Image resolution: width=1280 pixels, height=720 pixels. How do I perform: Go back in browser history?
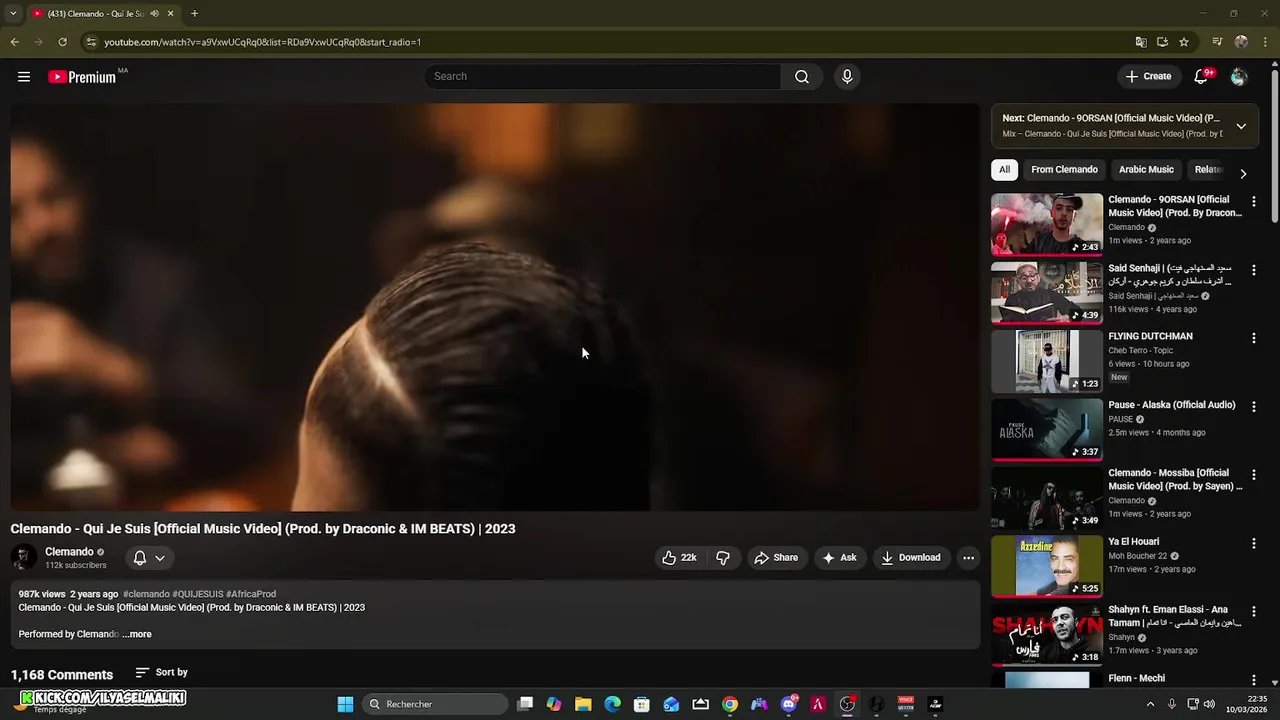[x=14, y=42]
